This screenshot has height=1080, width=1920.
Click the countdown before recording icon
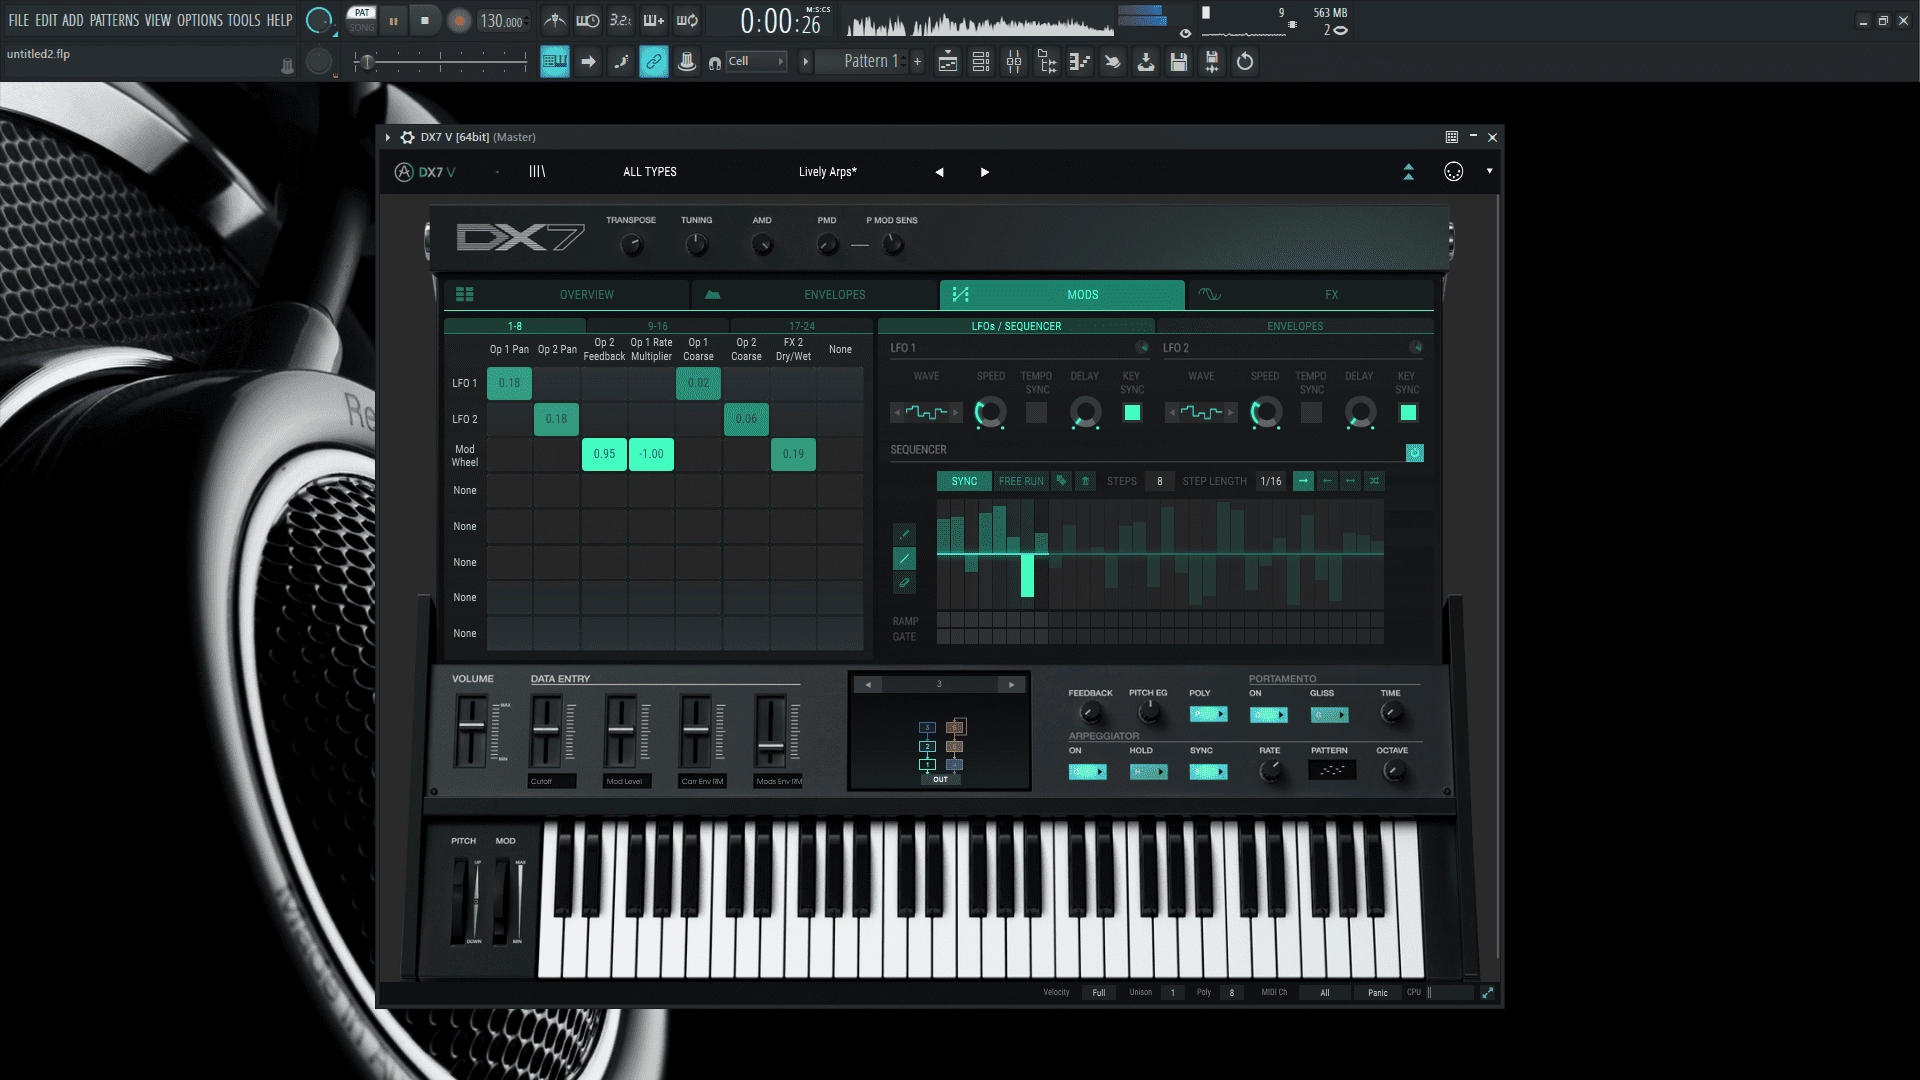[x=620, y=20]
